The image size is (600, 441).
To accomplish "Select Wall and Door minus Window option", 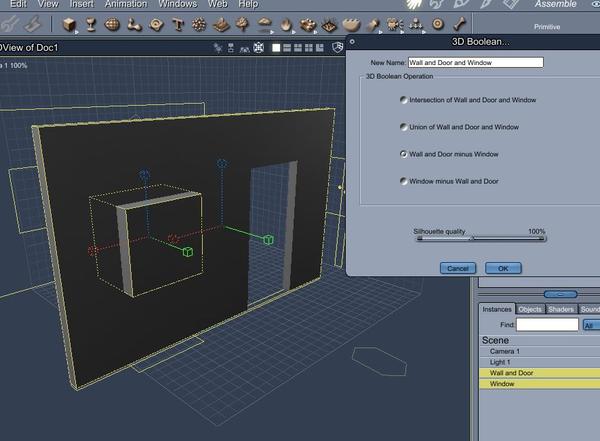I will click(x=403, y=154).
